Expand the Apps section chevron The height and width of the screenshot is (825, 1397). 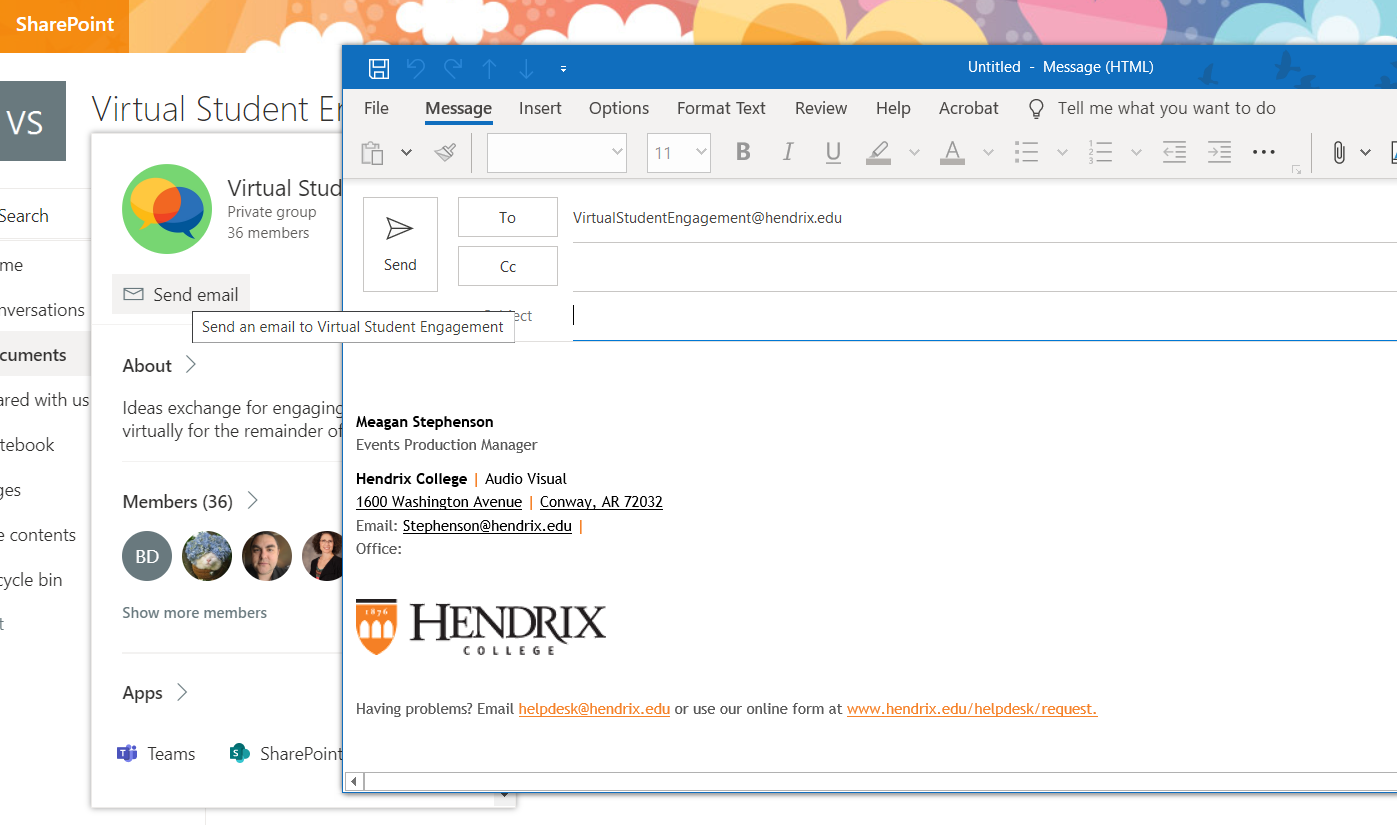(182, 692)
